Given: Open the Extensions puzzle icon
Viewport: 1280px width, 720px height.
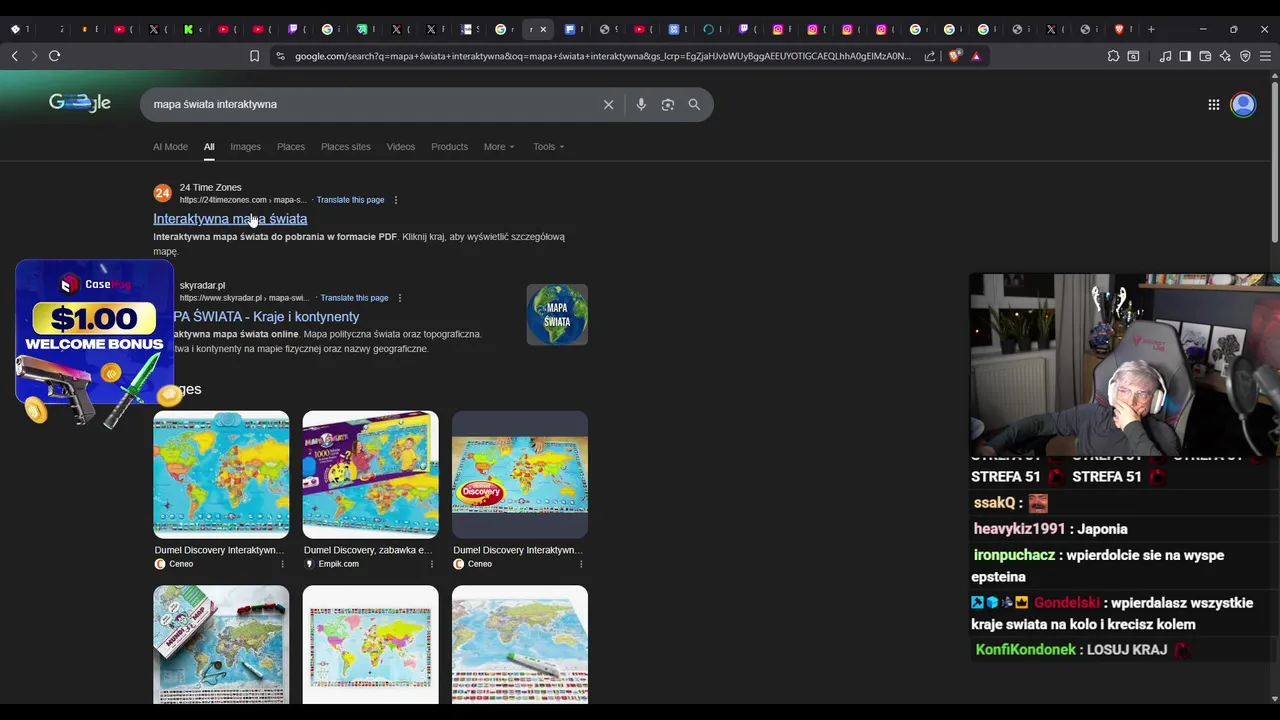Looking at the screenshot, I should point(1113,56).
